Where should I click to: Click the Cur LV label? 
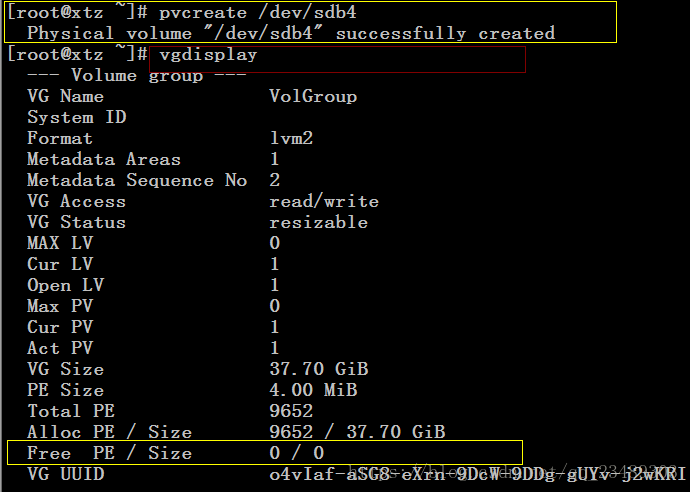[x=60, y=264]
